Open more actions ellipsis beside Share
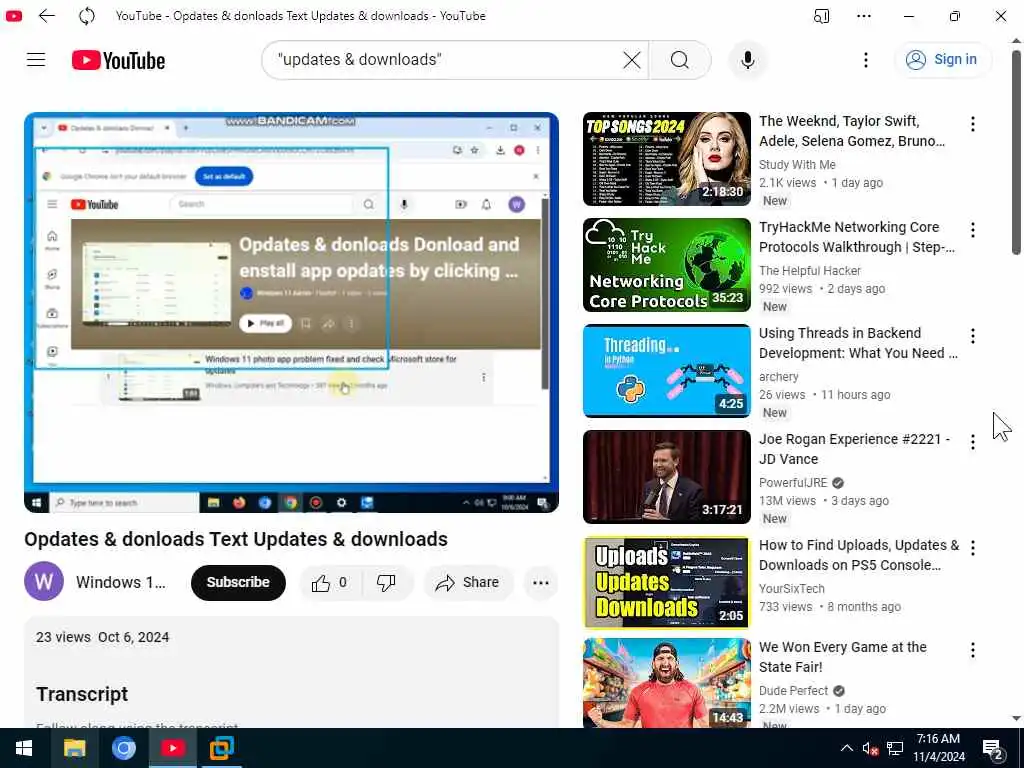Viewport: 1024px width, 768px height. point(541,583)
